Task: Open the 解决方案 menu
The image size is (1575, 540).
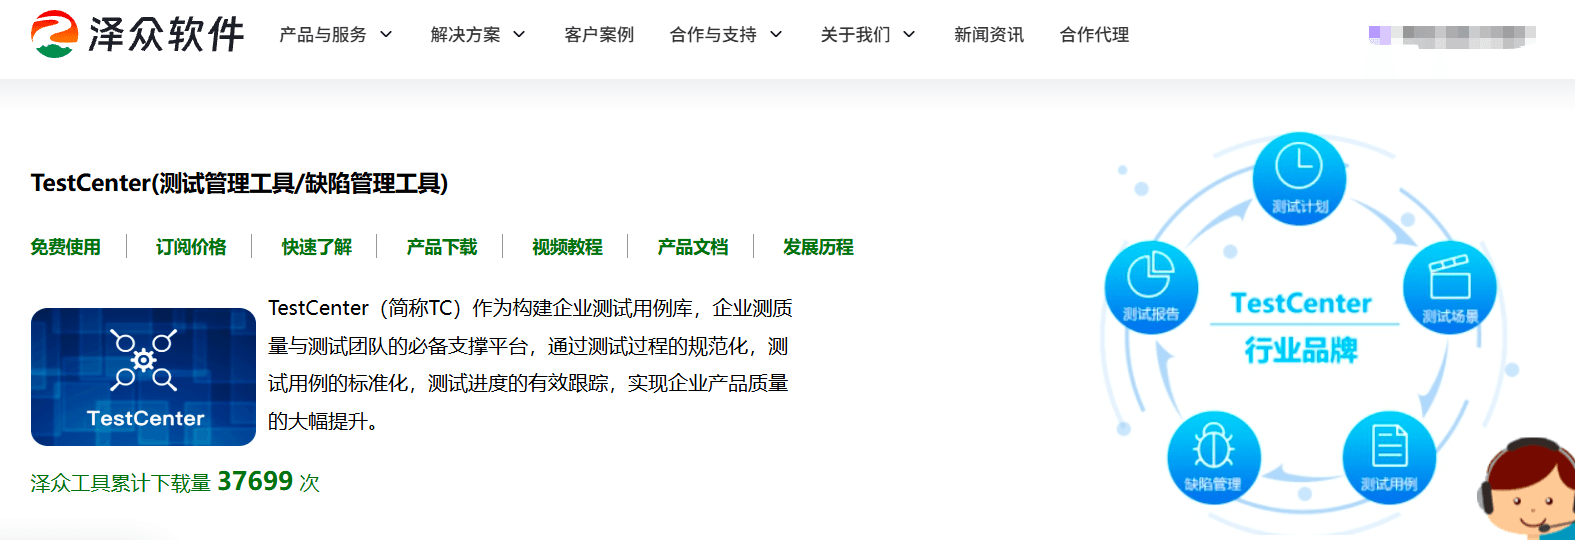Action: 465,35
